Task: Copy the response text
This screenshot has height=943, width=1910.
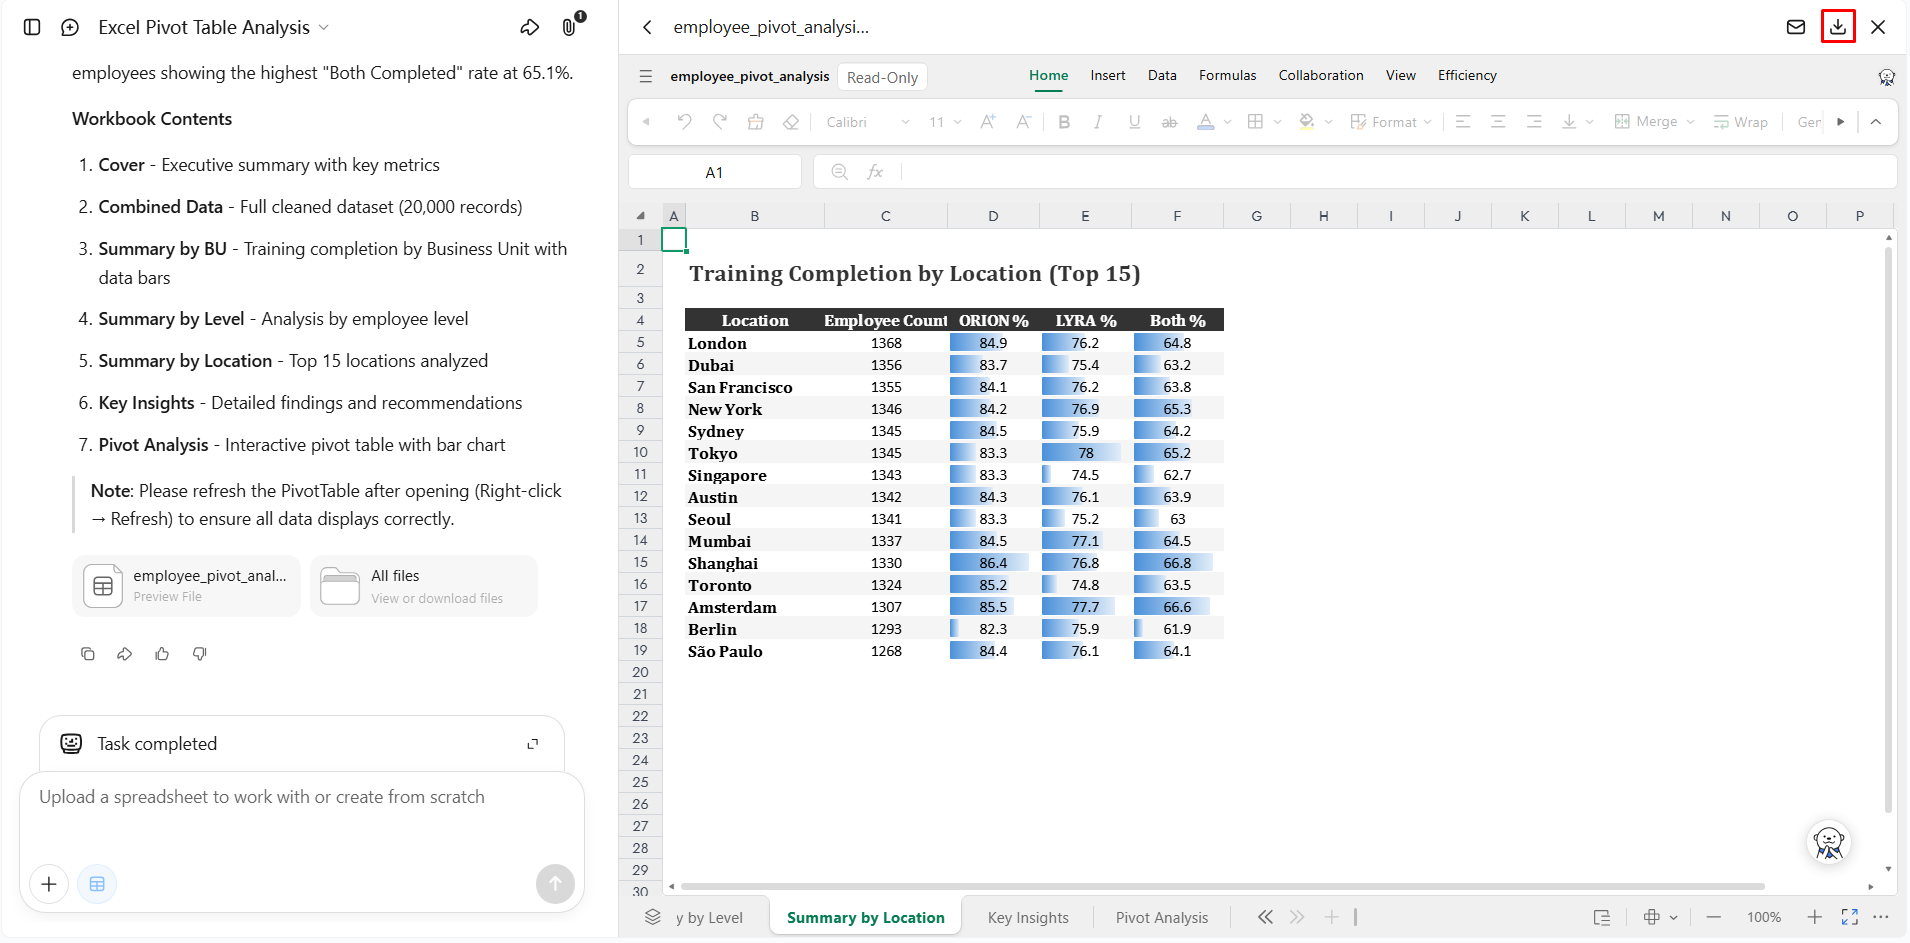Action: coord(88,654)
